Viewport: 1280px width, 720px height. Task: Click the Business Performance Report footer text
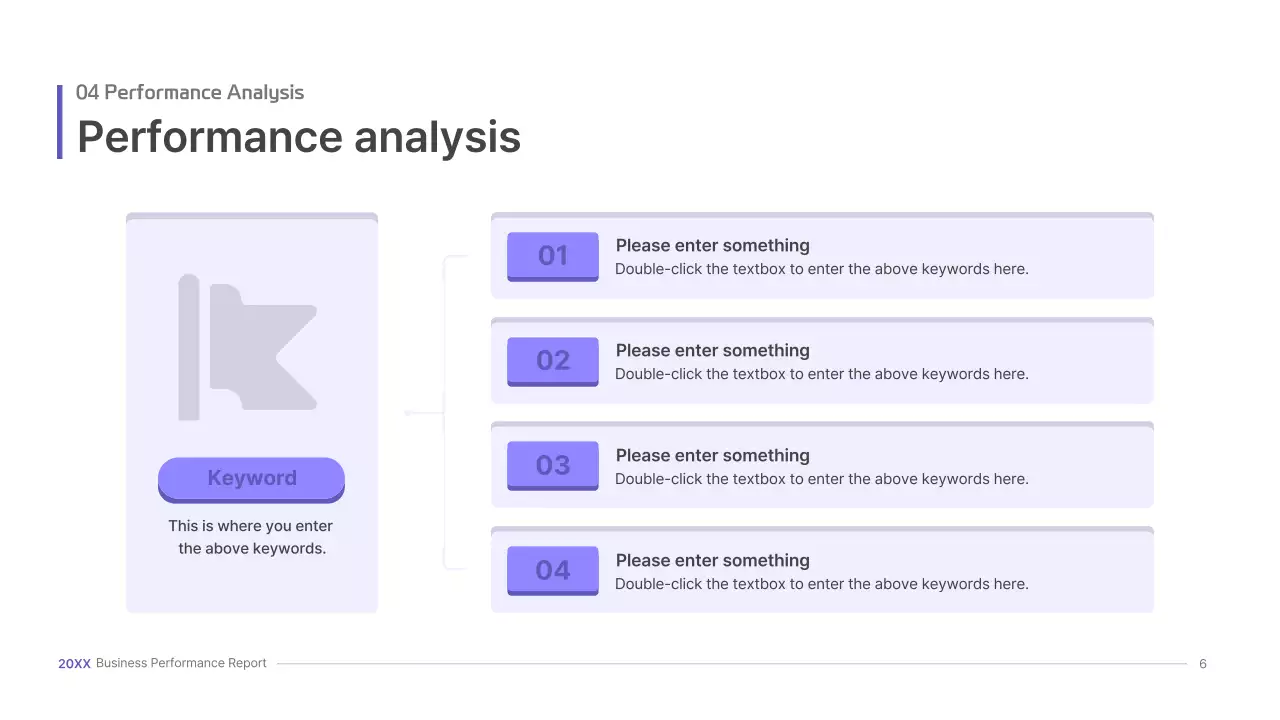[x=181, y=663]
